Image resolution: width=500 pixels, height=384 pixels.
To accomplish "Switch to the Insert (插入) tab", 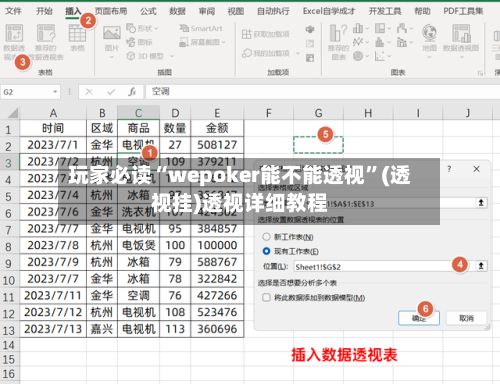I will tap(73, 11).
